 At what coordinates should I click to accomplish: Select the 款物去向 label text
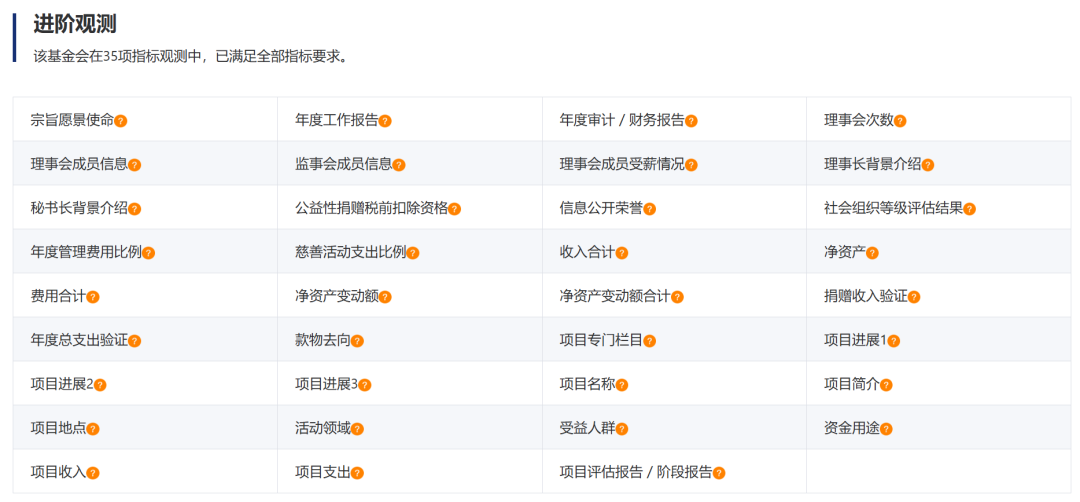[322, 341]
